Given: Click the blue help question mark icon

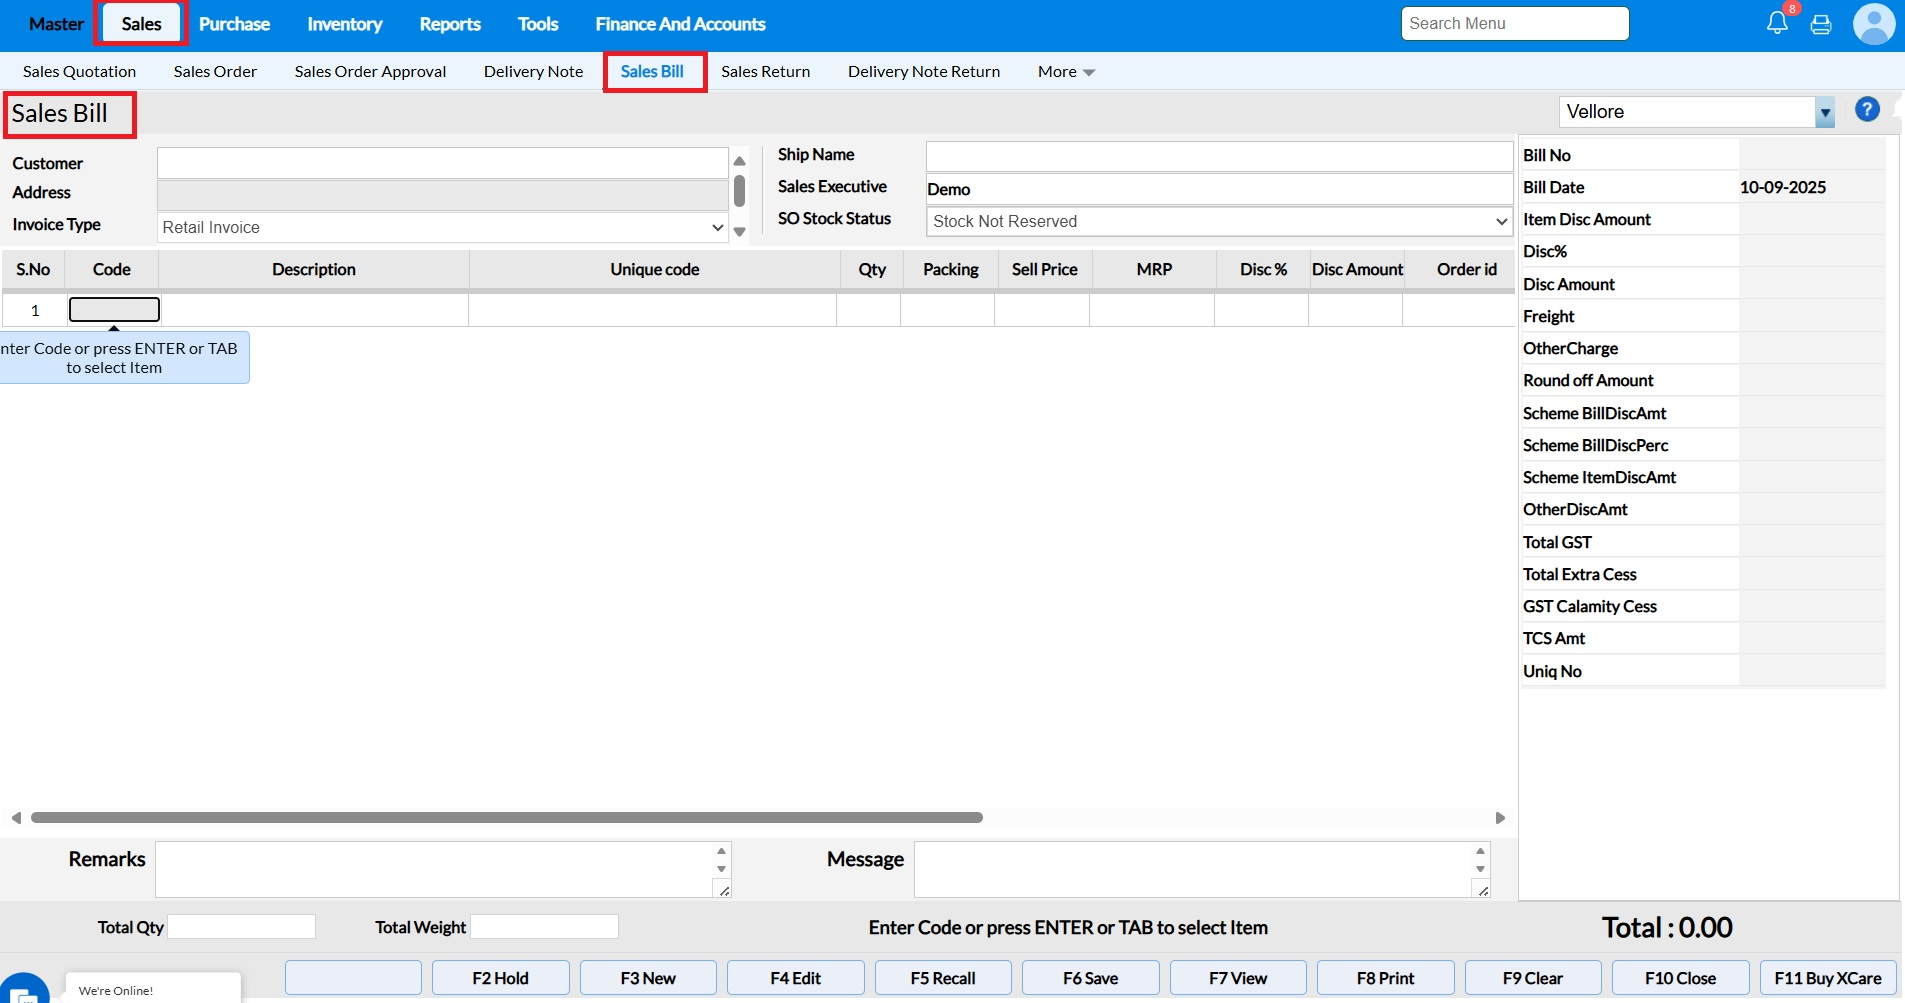Looking at the screenshot, I should [1867, 110].
